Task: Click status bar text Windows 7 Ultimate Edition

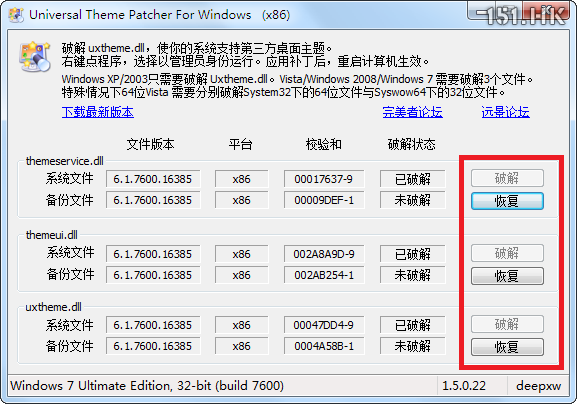Action: click(x=147, y=386)
